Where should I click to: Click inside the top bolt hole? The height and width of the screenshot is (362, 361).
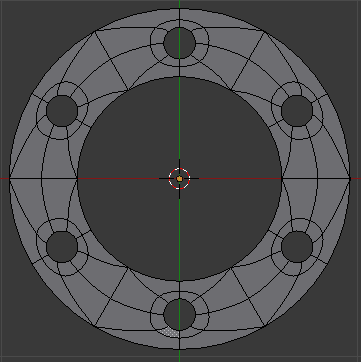point(179,43)
